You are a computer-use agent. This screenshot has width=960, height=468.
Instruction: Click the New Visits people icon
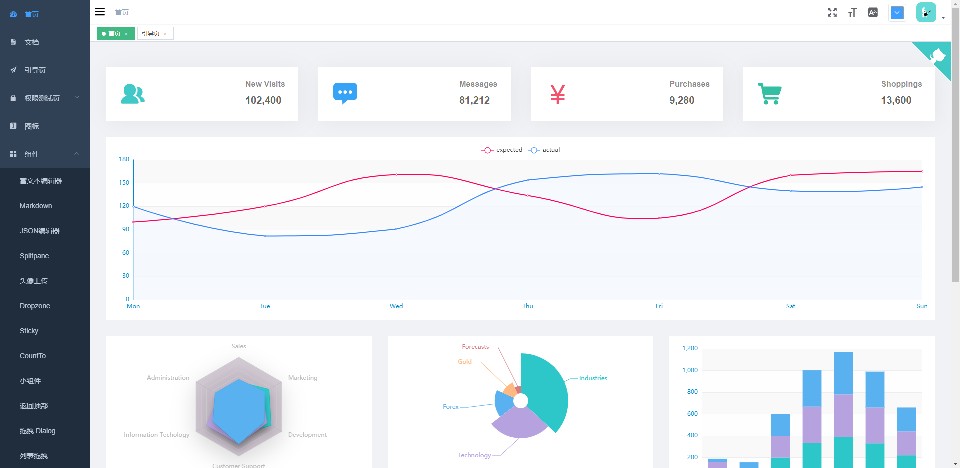[x=133, y=94]
